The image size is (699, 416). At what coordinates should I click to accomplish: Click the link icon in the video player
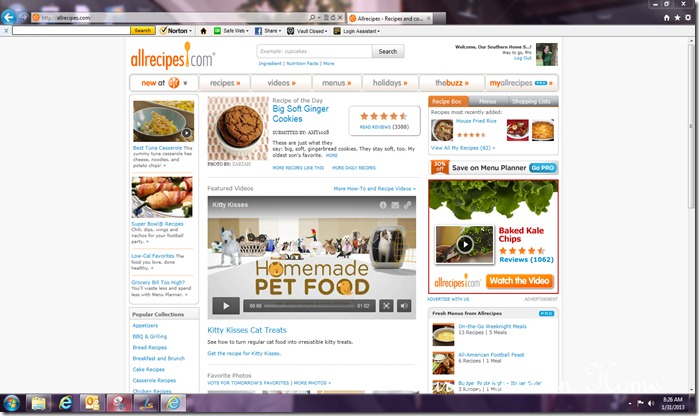click(x=407, y=205)
